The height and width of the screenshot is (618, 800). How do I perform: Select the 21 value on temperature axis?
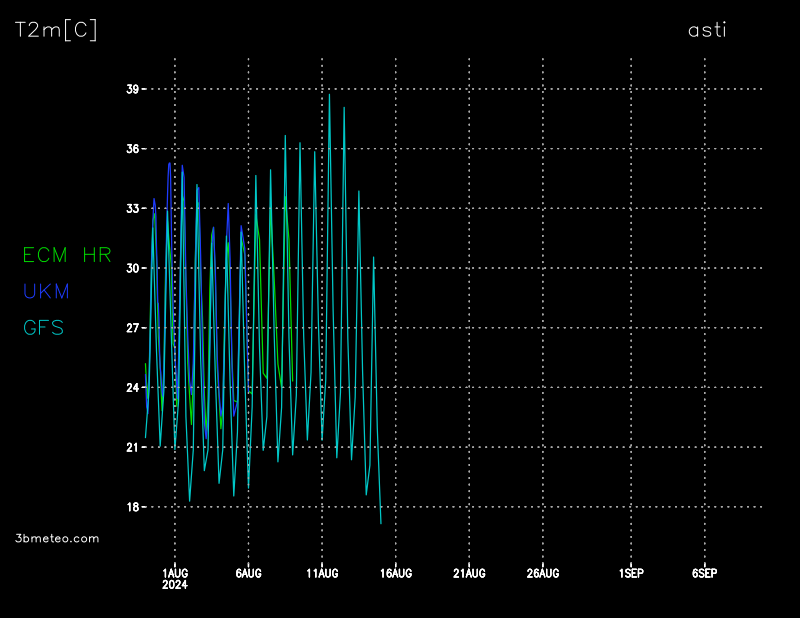tap(133, 447)
